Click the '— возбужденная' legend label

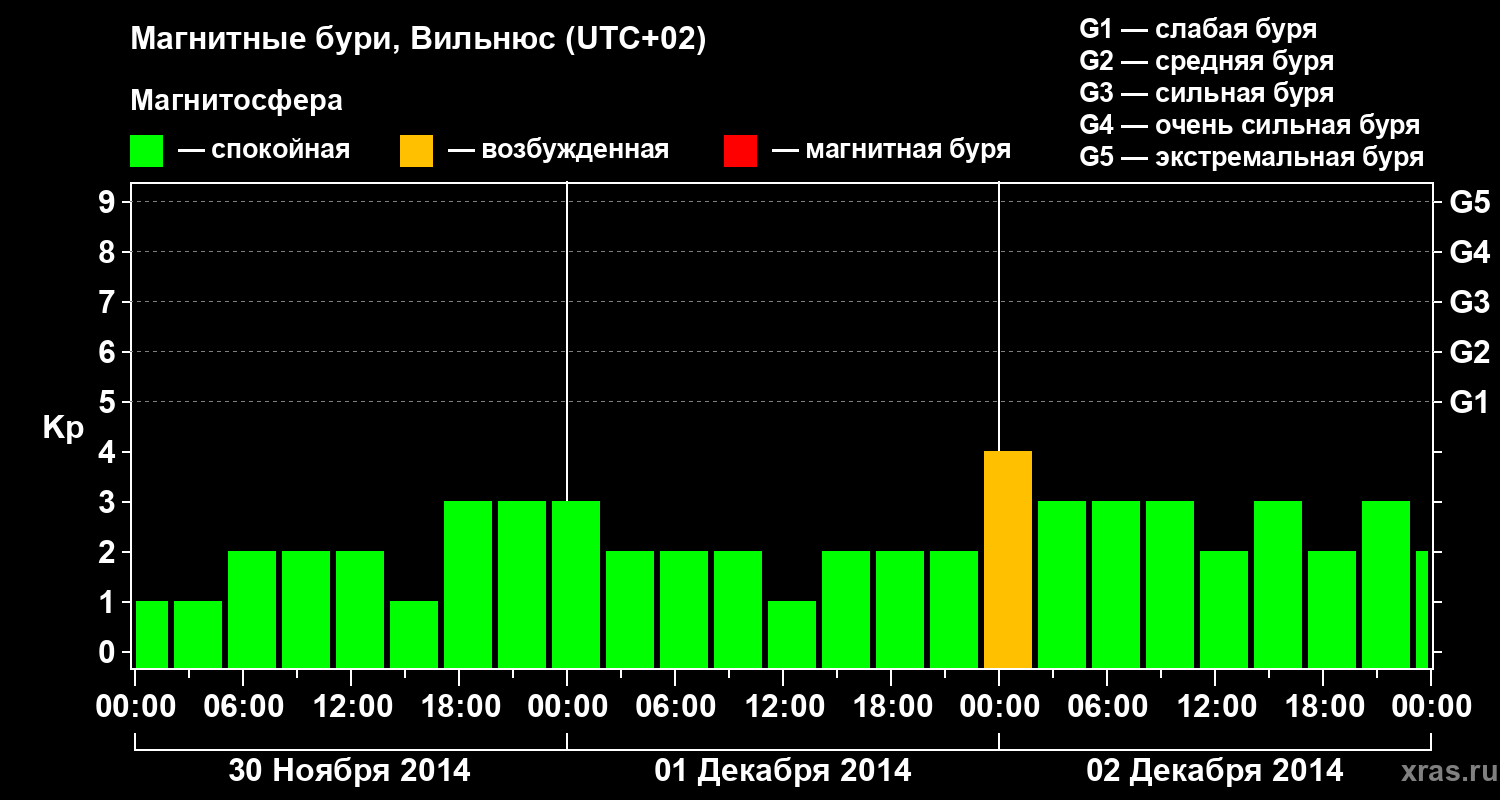(x=558, y=151)
